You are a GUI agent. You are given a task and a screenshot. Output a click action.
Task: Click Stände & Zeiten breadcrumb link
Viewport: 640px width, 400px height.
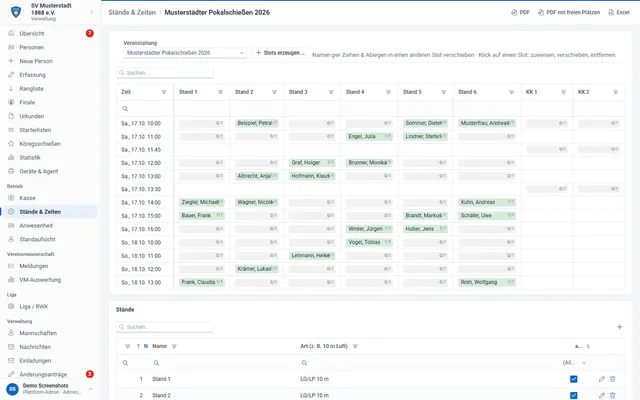coord(132,13)
